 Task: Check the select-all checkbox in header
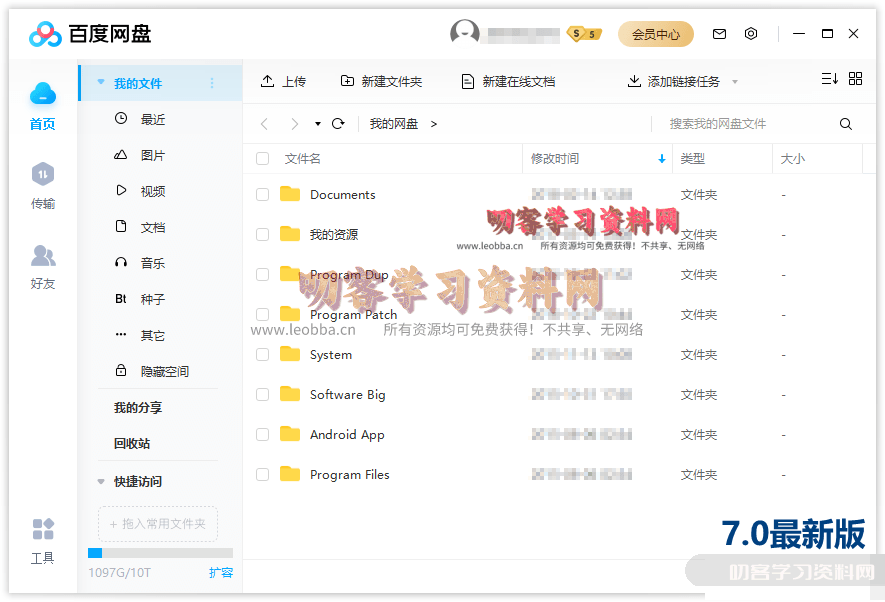coord(263,159)
